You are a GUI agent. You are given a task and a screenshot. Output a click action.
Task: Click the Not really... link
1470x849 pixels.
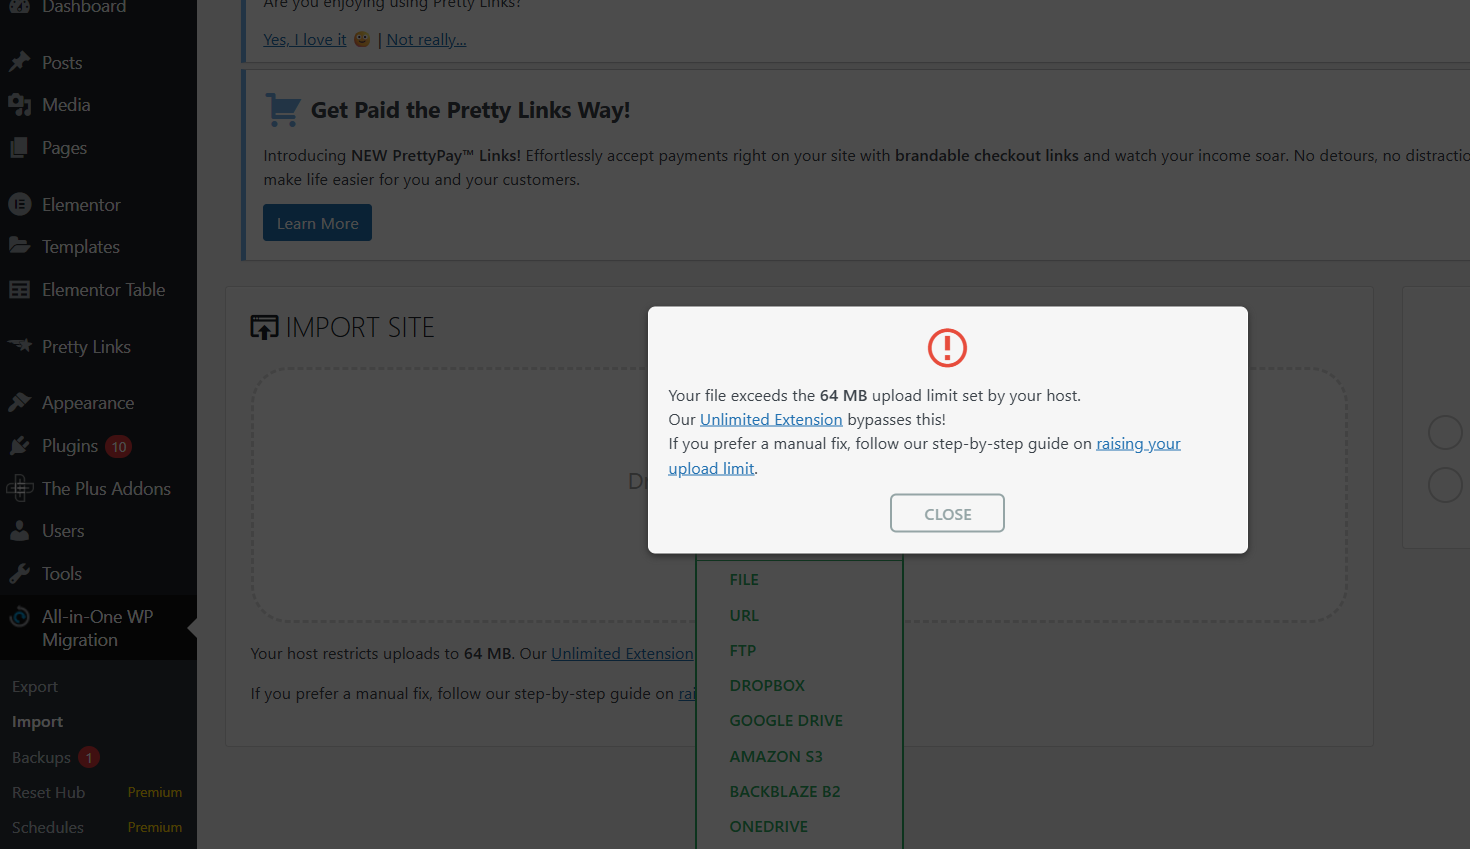click(x=427, y=40)
